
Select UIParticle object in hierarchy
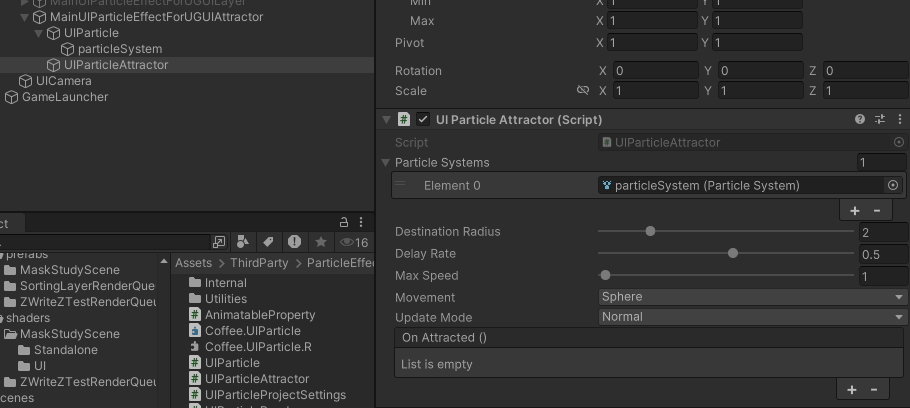click(91, 33)
